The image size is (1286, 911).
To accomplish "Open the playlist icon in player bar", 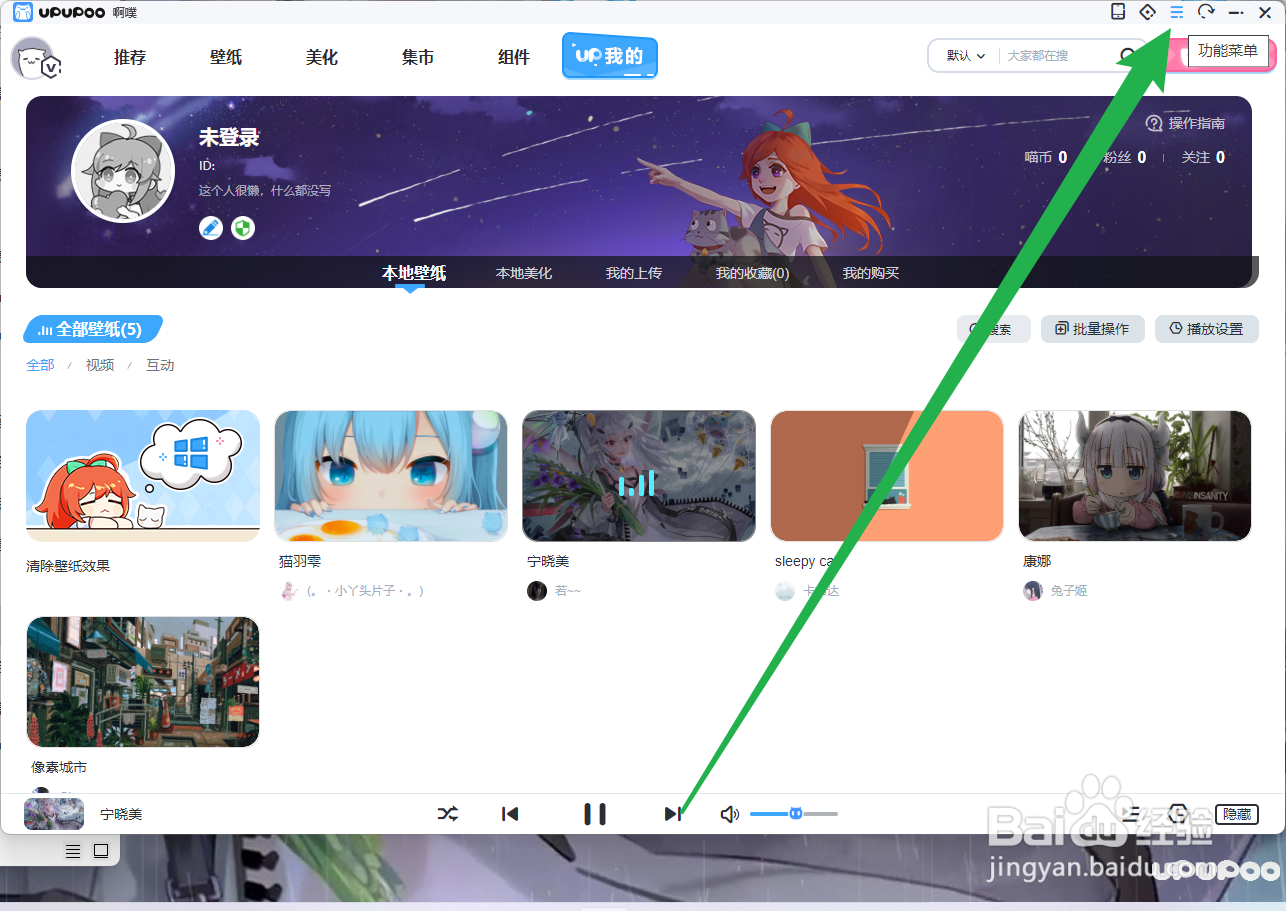I will 1130,814.
